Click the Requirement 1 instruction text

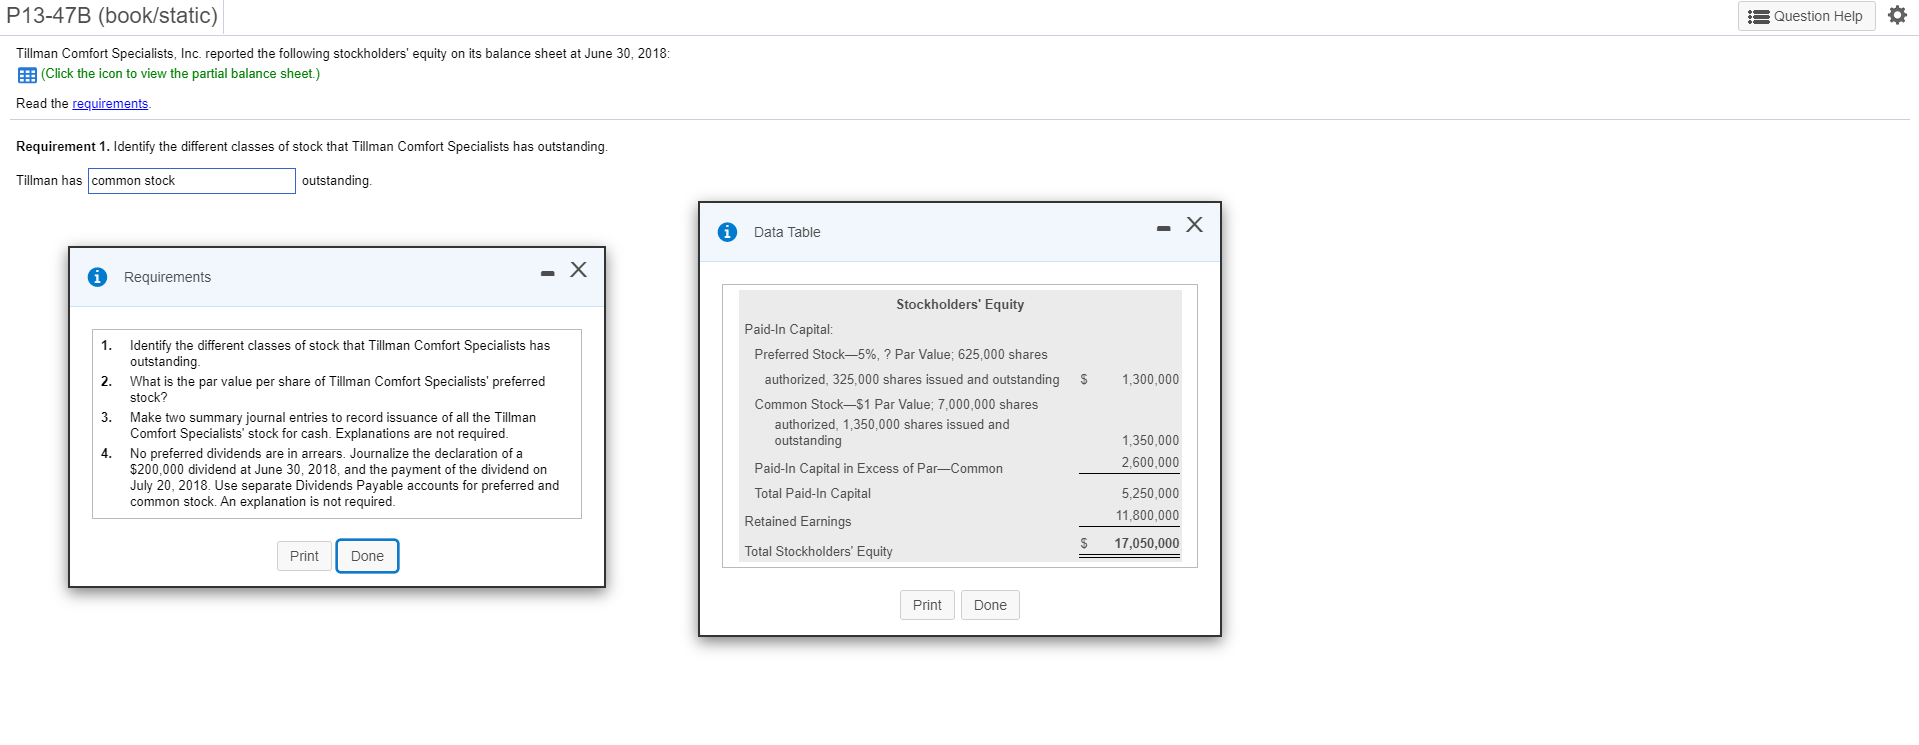(x=312, y=147)
